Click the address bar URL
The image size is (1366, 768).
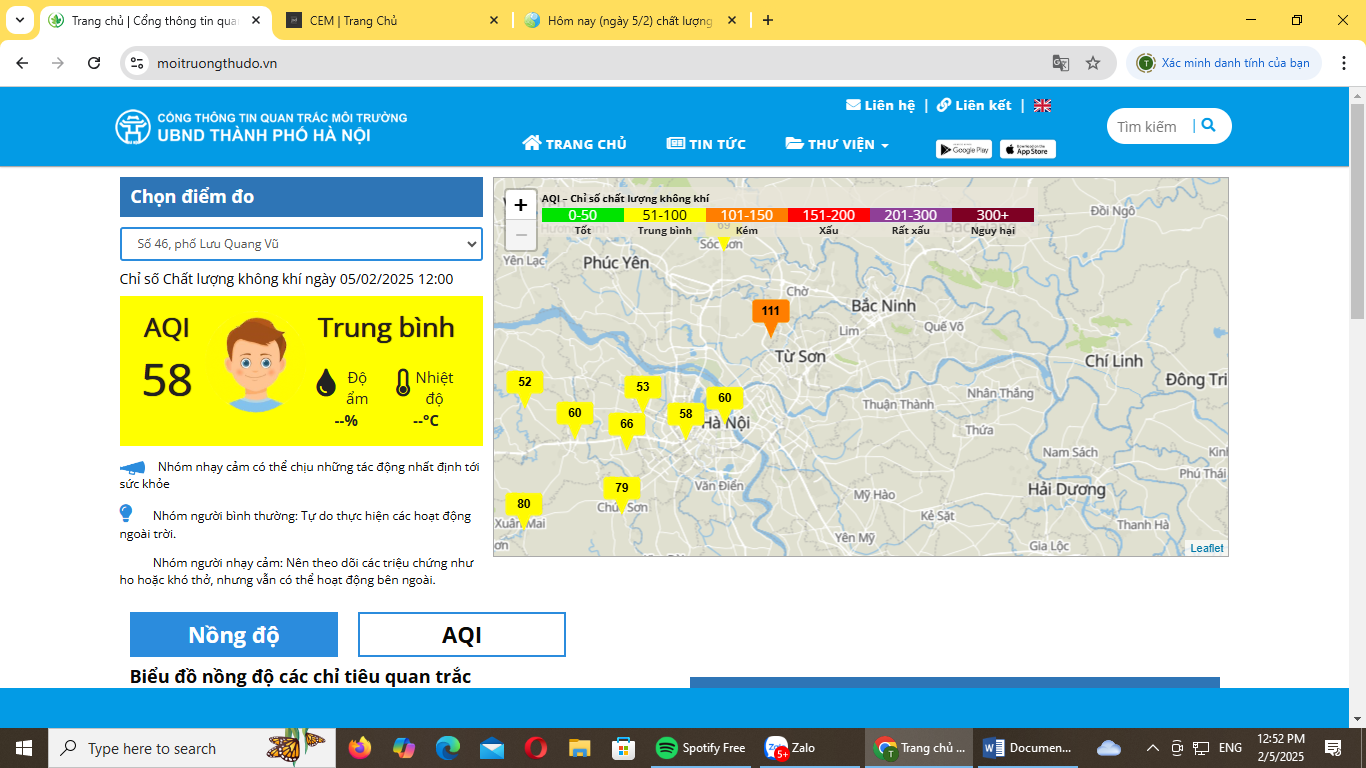217,63
